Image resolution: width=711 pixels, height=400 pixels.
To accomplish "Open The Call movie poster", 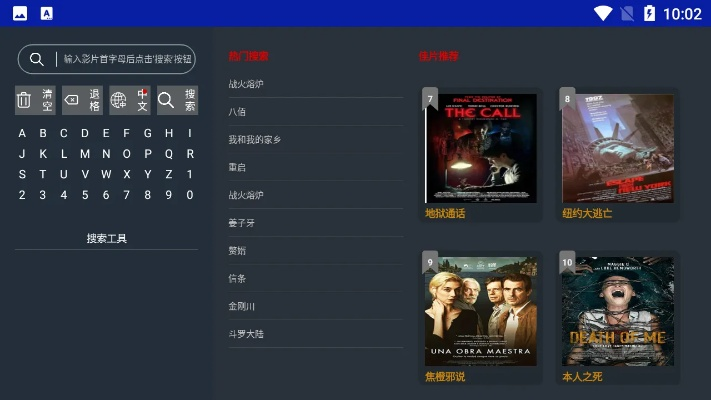I will [481, 148].
